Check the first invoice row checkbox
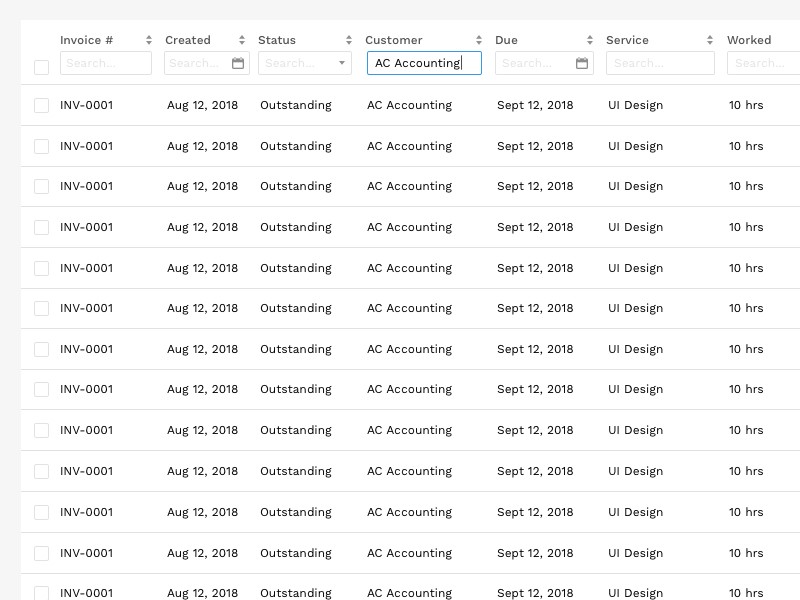Image resolution: width=800 pixels, height=600 pixels. [x=41, y=105]
